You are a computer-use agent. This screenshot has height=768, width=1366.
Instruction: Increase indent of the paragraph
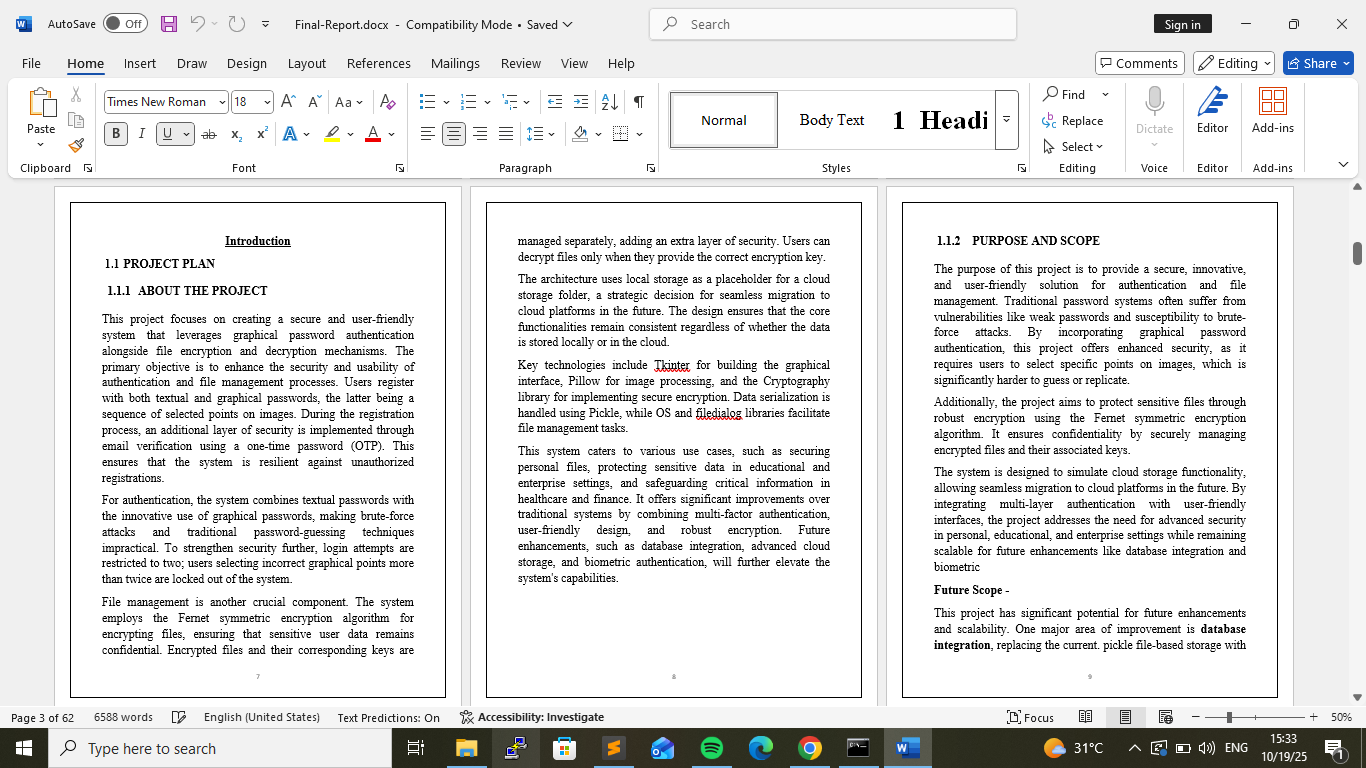click(x=581, y=102)
